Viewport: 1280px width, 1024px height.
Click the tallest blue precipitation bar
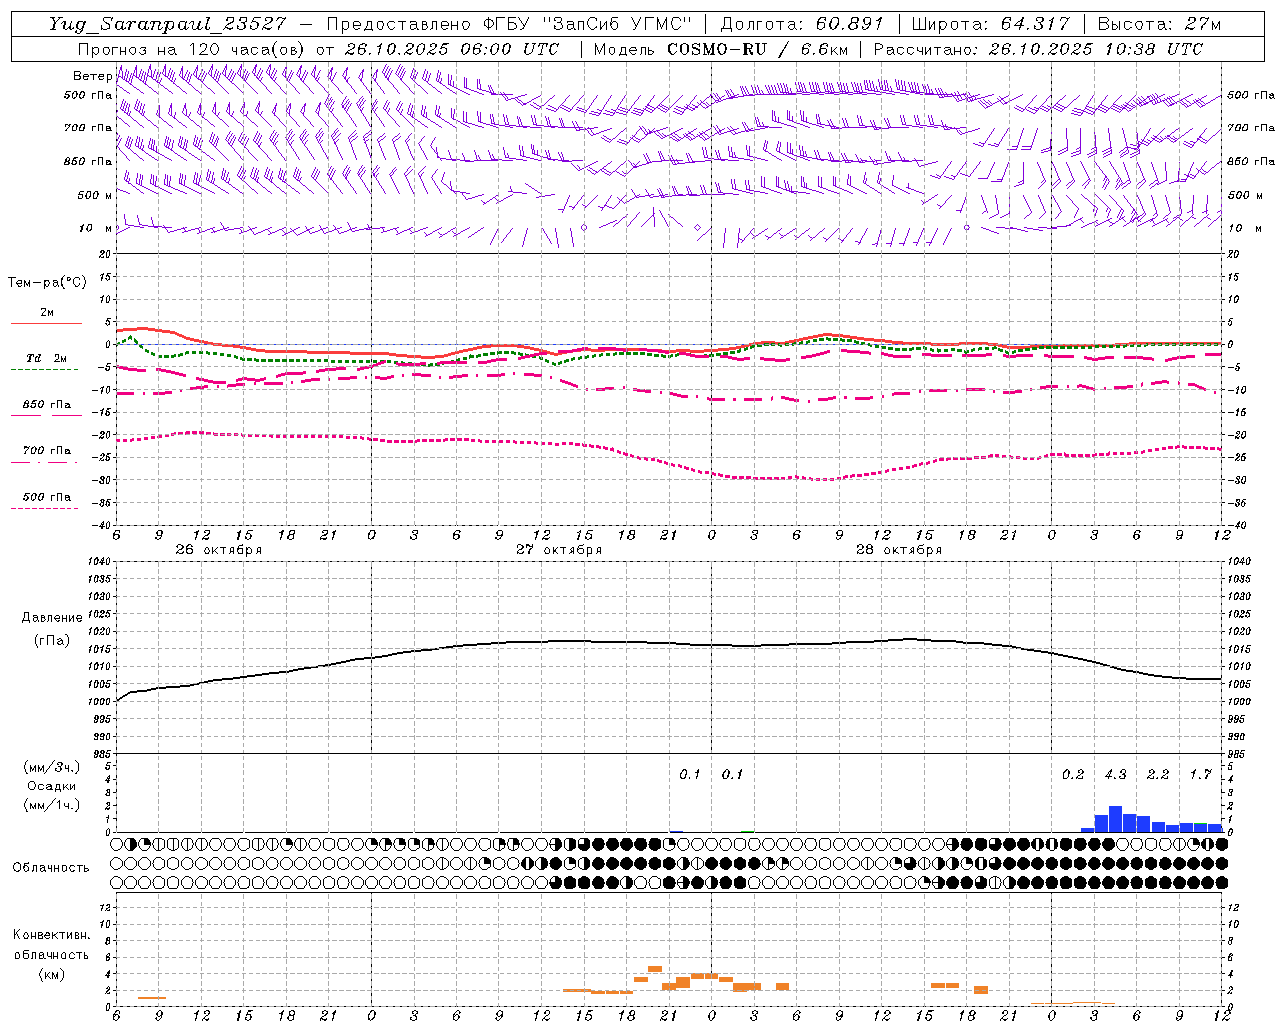pos(1115,819)
